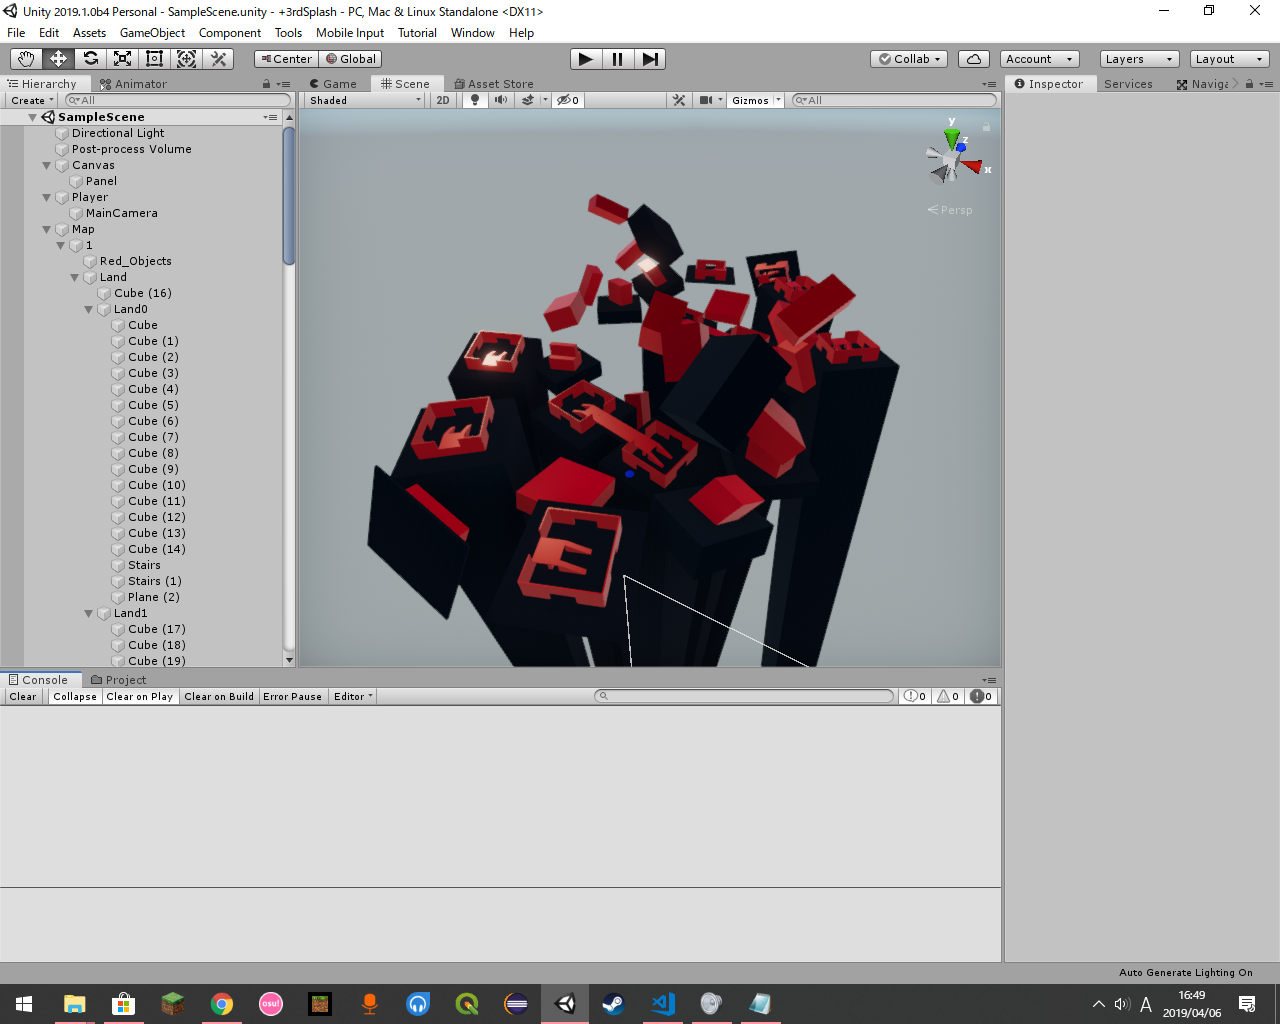Open the cloud services icon
Screen dimensions: 1280x1024
pyautogui.click(x=973, y=59)
